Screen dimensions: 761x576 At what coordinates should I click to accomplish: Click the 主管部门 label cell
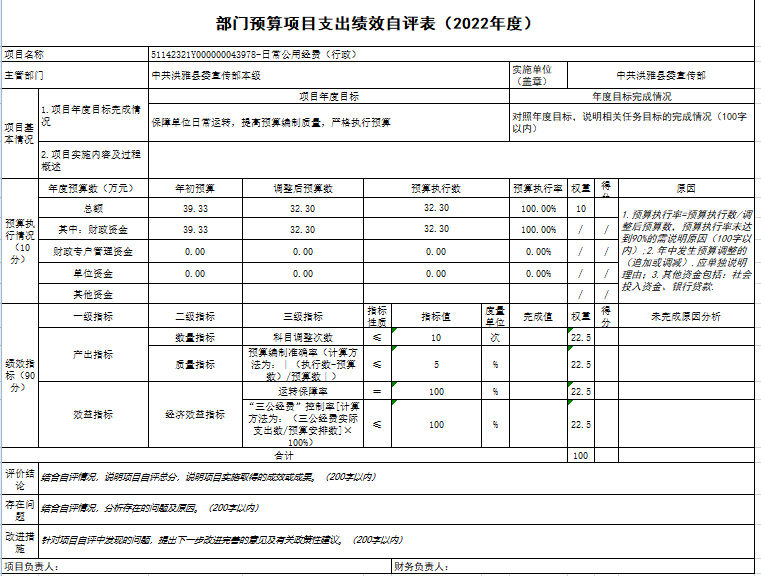click(x=75, y=75)
